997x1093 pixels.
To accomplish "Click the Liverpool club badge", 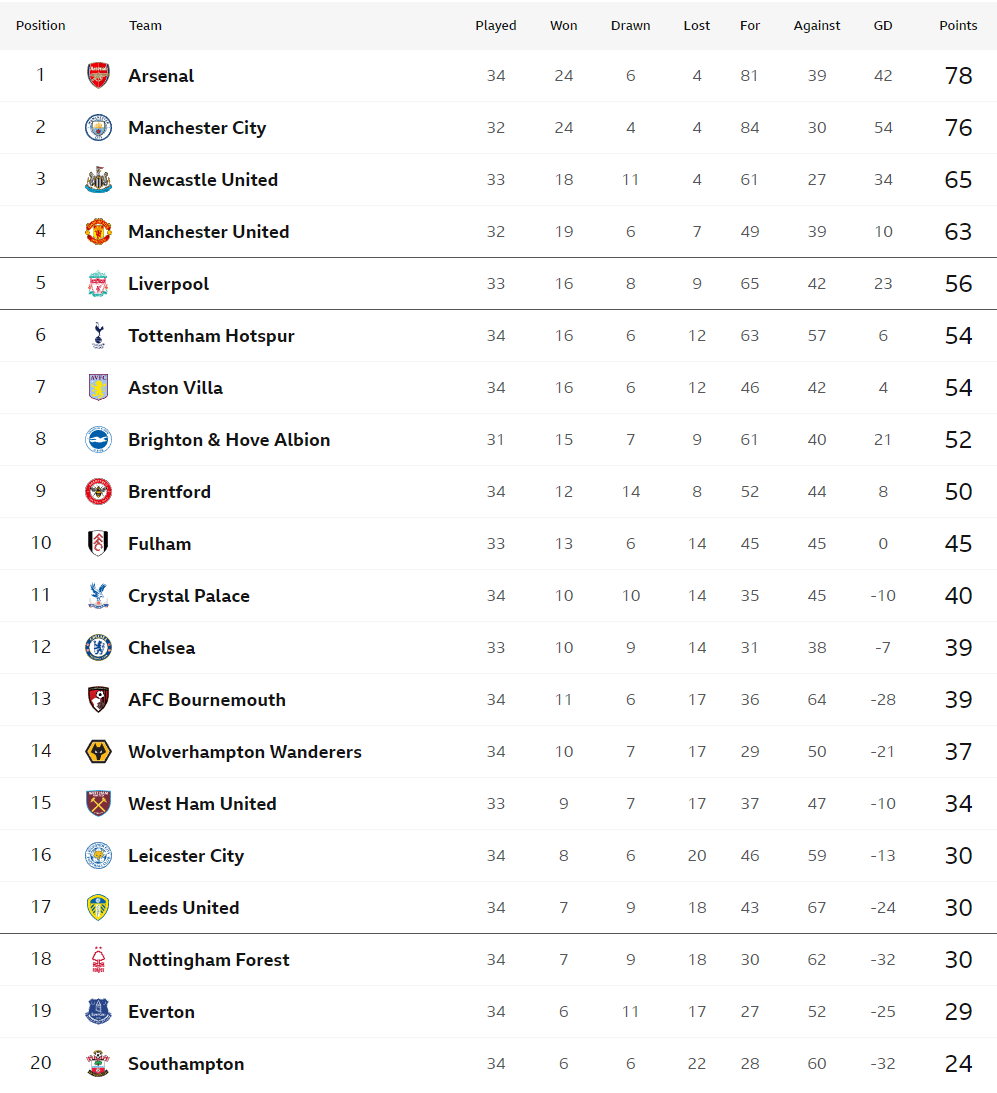I will click(x=98, y=284).
